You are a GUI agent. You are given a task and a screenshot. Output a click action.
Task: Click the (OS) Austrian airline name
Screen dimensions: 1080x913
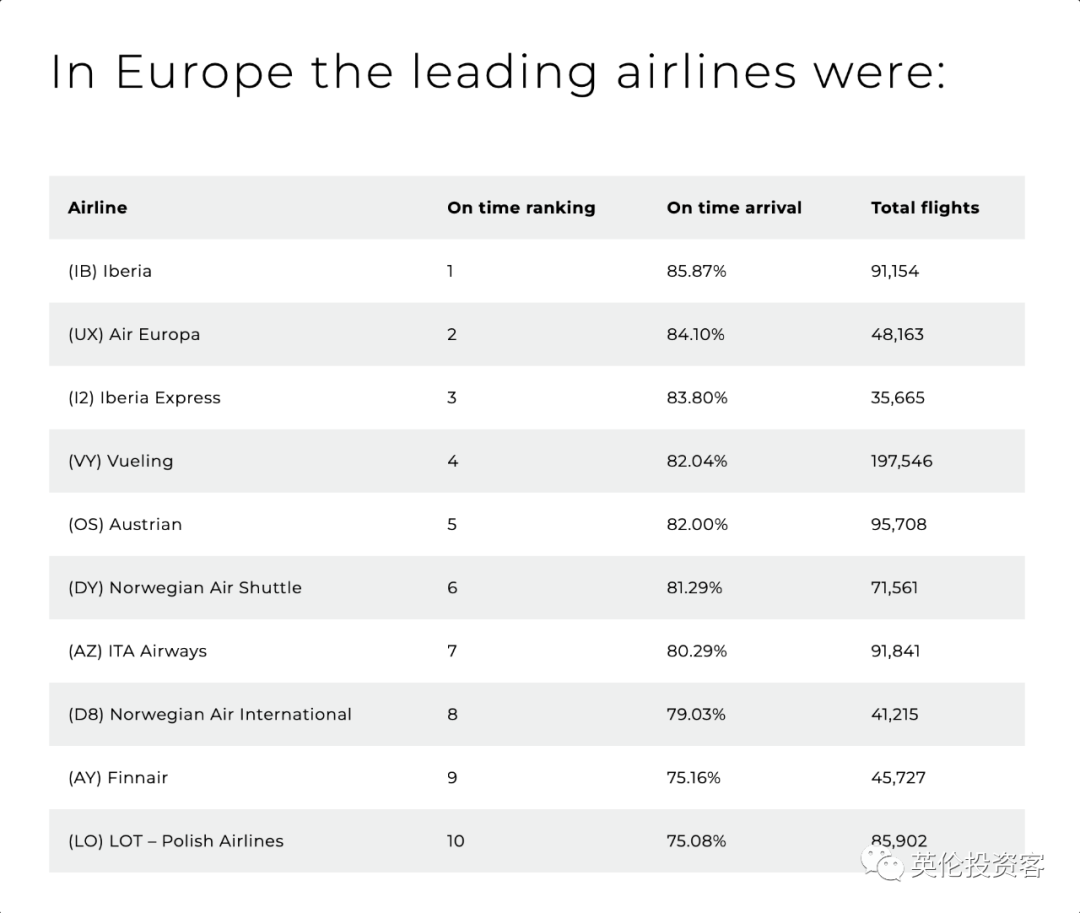(125, 524)
